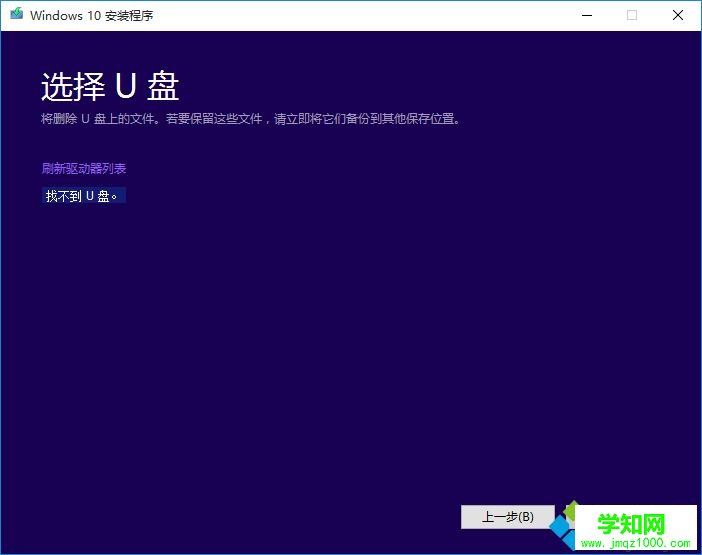The width and height of the screenshot is (702, 555).
Task: Select the 找不到 U 盘 list entry
Action: coord(84,196)
